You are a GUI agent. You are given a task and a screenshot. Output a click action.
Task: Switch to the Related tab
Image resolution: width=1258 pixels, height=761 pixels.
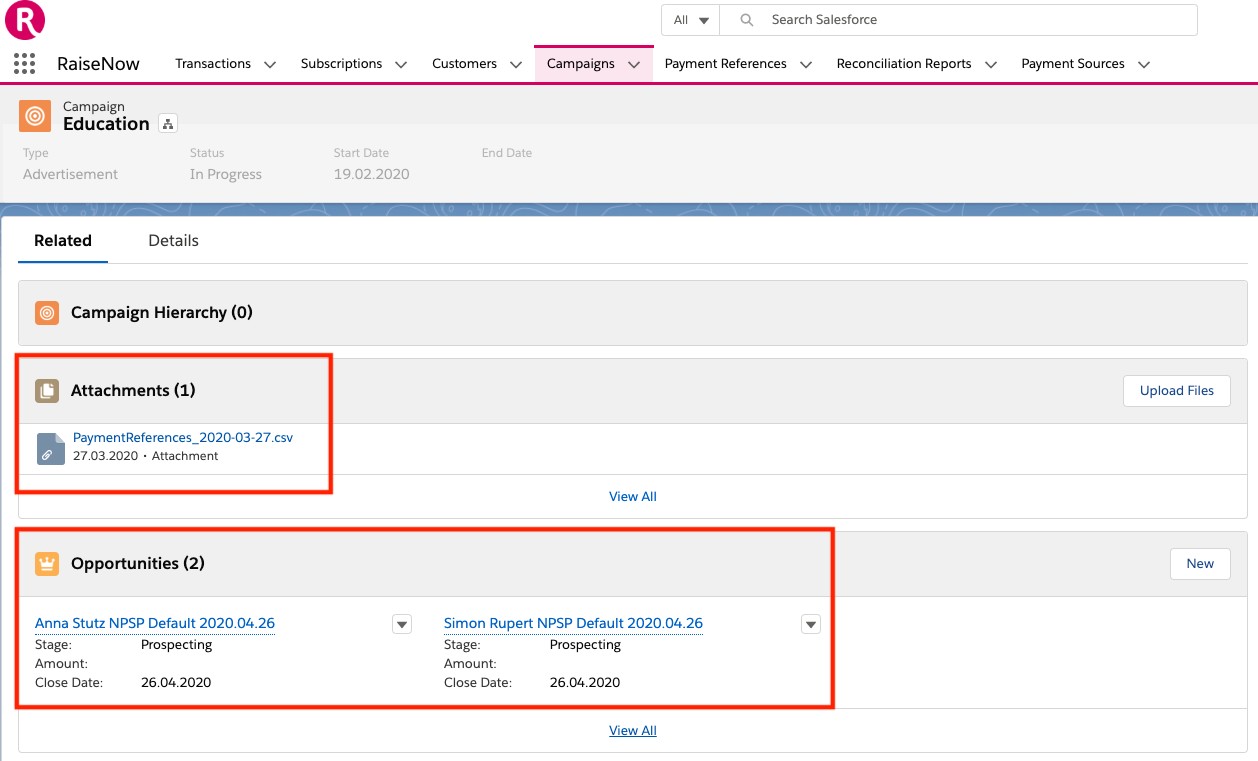coord(63,241)
